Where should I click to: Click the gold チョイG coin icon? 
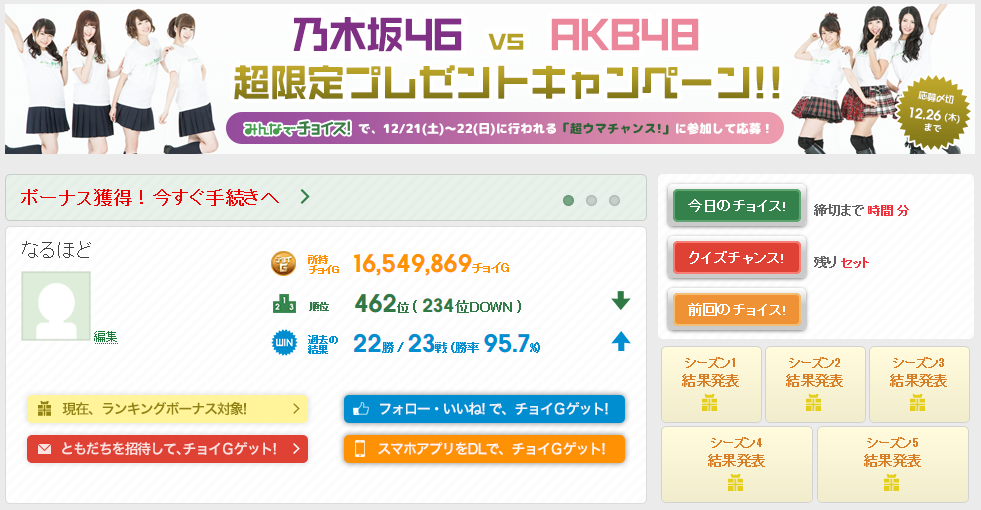tap(283, 263)
